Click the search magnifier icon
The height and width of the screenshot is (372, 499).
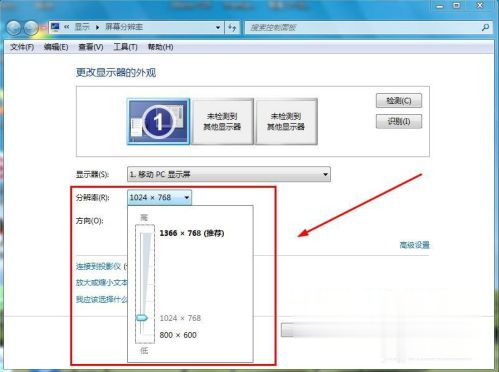pos(485,27)
